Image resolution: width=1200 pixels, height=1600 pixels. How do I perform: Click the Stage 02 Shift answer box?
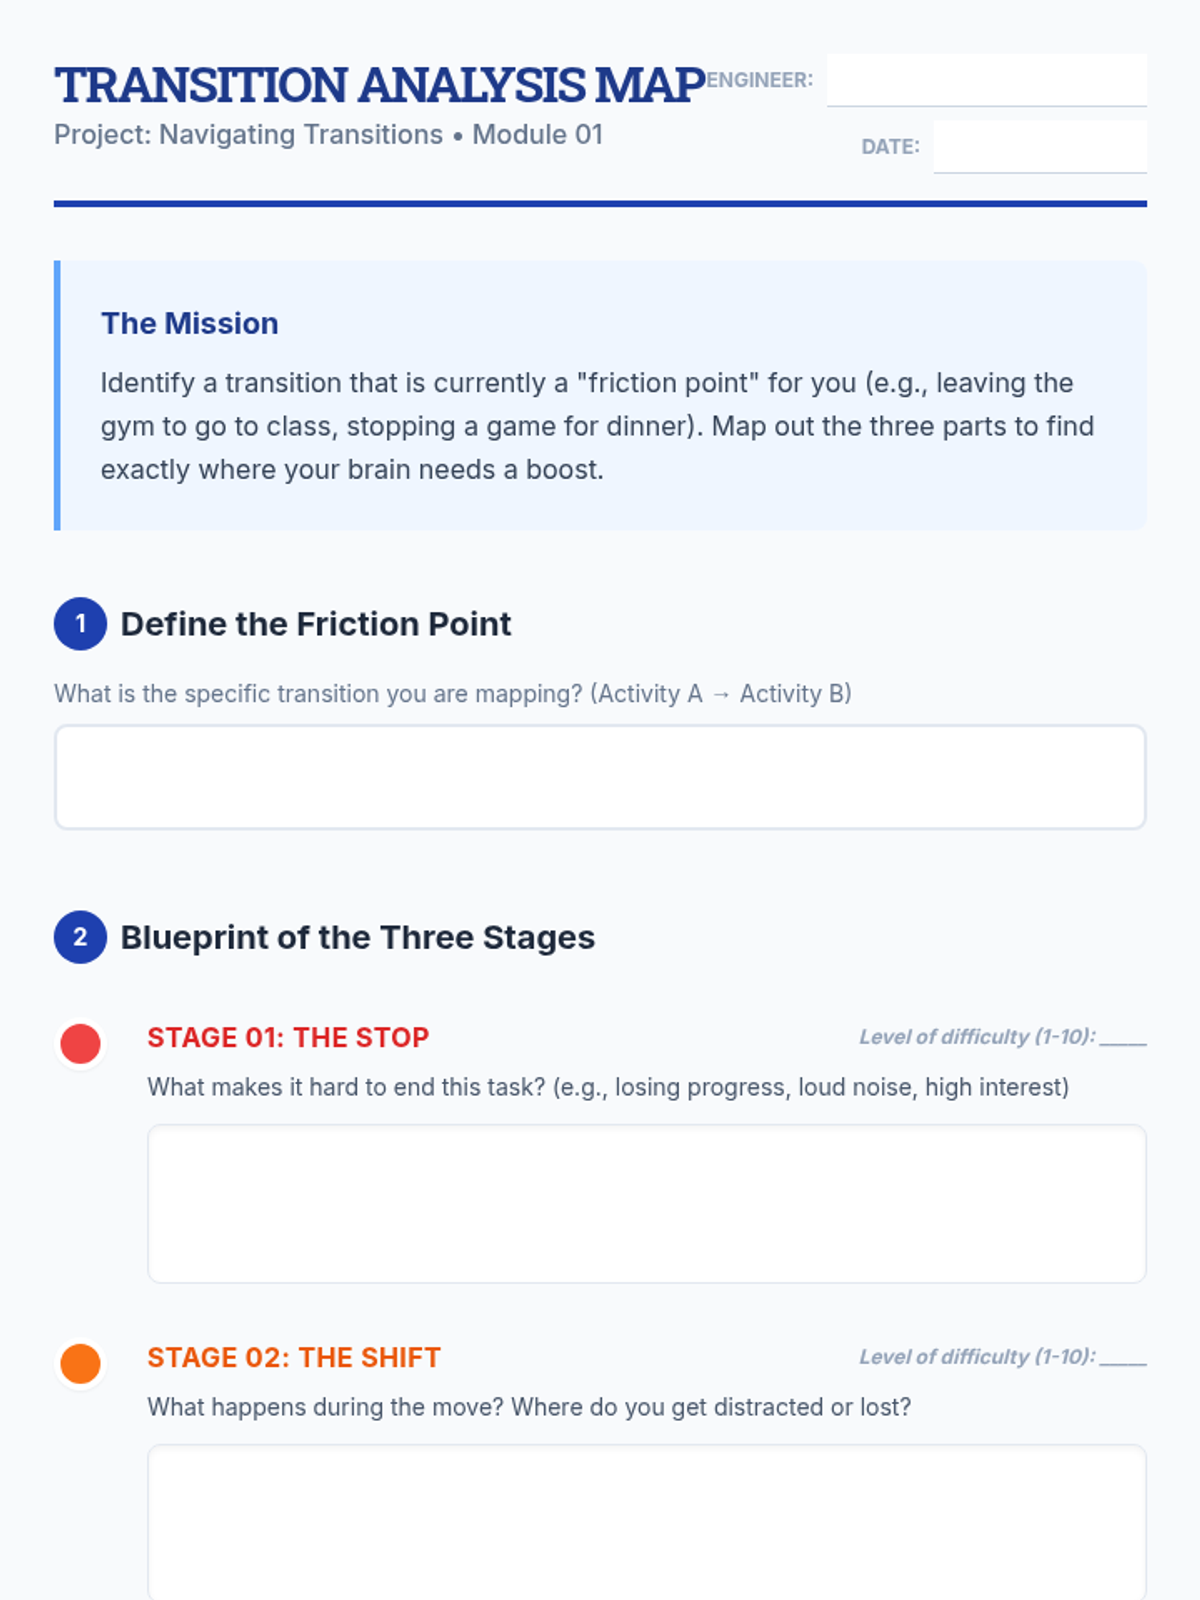(x=647, y=1522)
